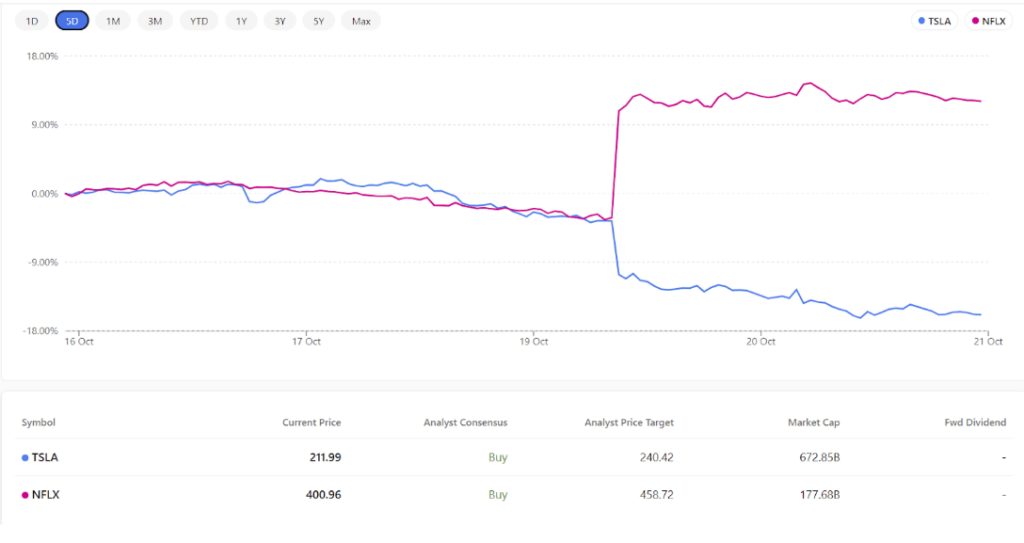This screenshot has width=1024, height=543.
Task: Set chart range to 5Y
Action: (x=318, y=21)
